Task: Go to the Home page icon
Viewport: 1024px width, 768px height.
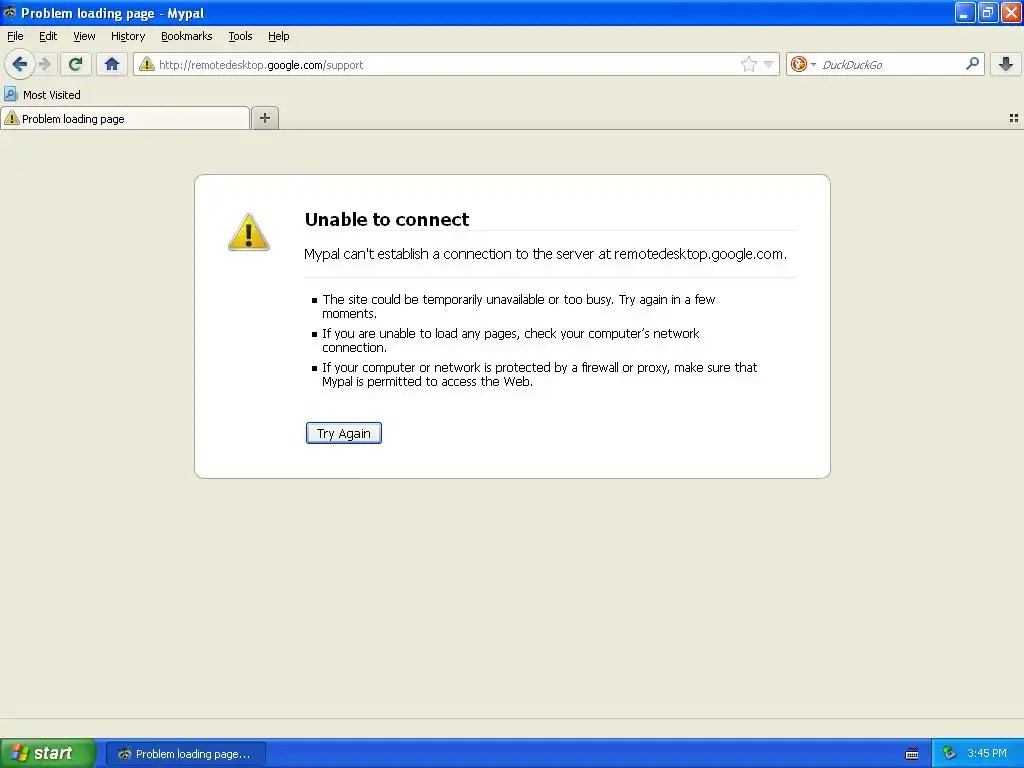Action: [x=112, y=64]
